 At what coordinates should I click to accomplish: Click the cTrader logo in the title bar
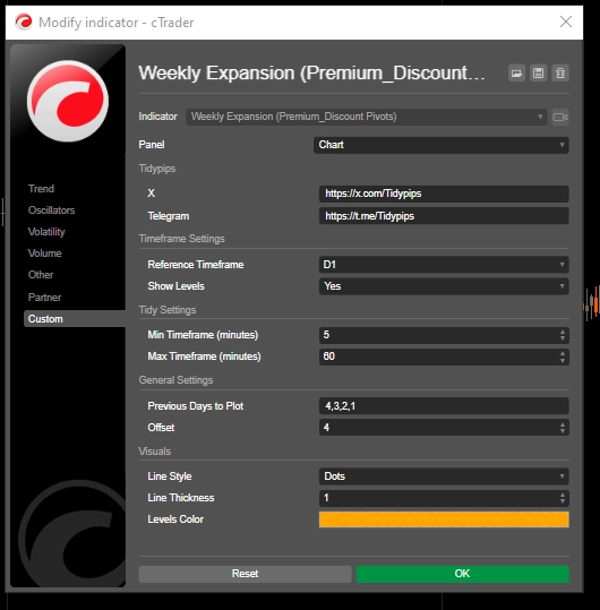(23, 22)
